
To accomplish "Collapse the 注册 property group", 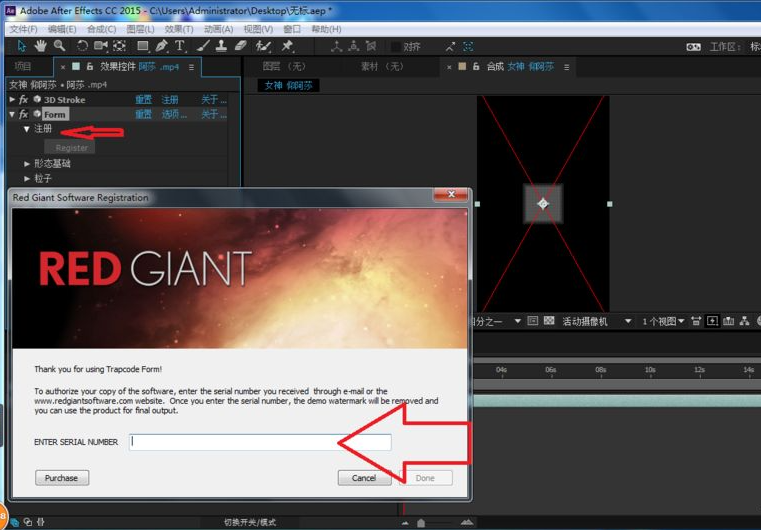I will coord(27,129).
